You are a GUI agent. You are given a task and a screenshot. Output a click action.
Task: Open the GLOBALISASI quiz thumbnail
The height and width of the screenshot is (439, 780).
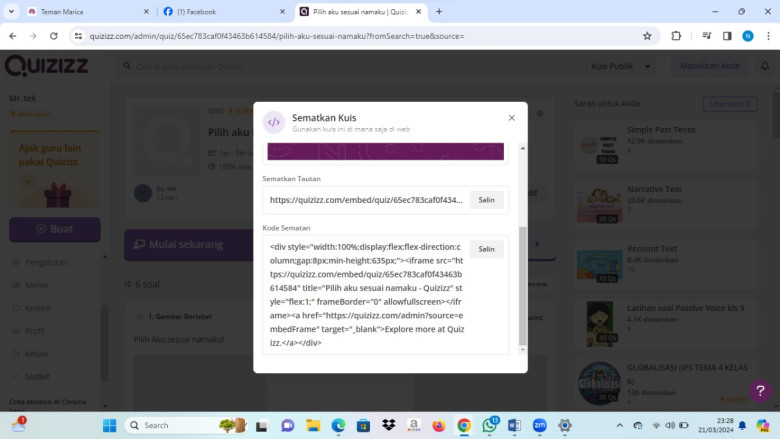click(599, 383)
